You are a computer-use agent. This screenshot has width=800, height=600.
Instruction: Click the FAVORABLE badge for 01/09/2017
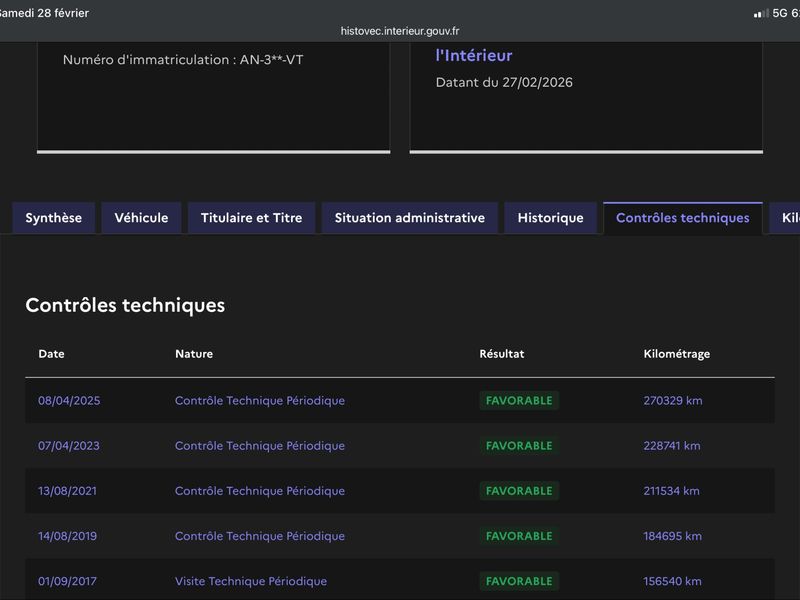[518, 581]
